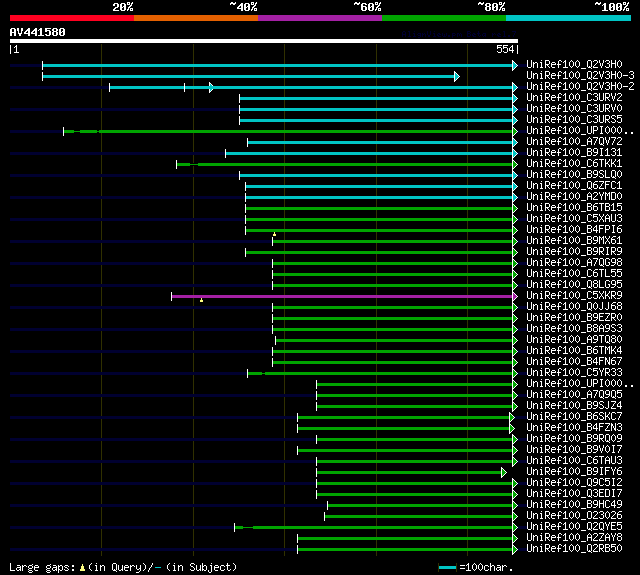The image size is (640, 575).
Task: Open the UniRef100_C3URV2 hit
Action: pos(574,98)
